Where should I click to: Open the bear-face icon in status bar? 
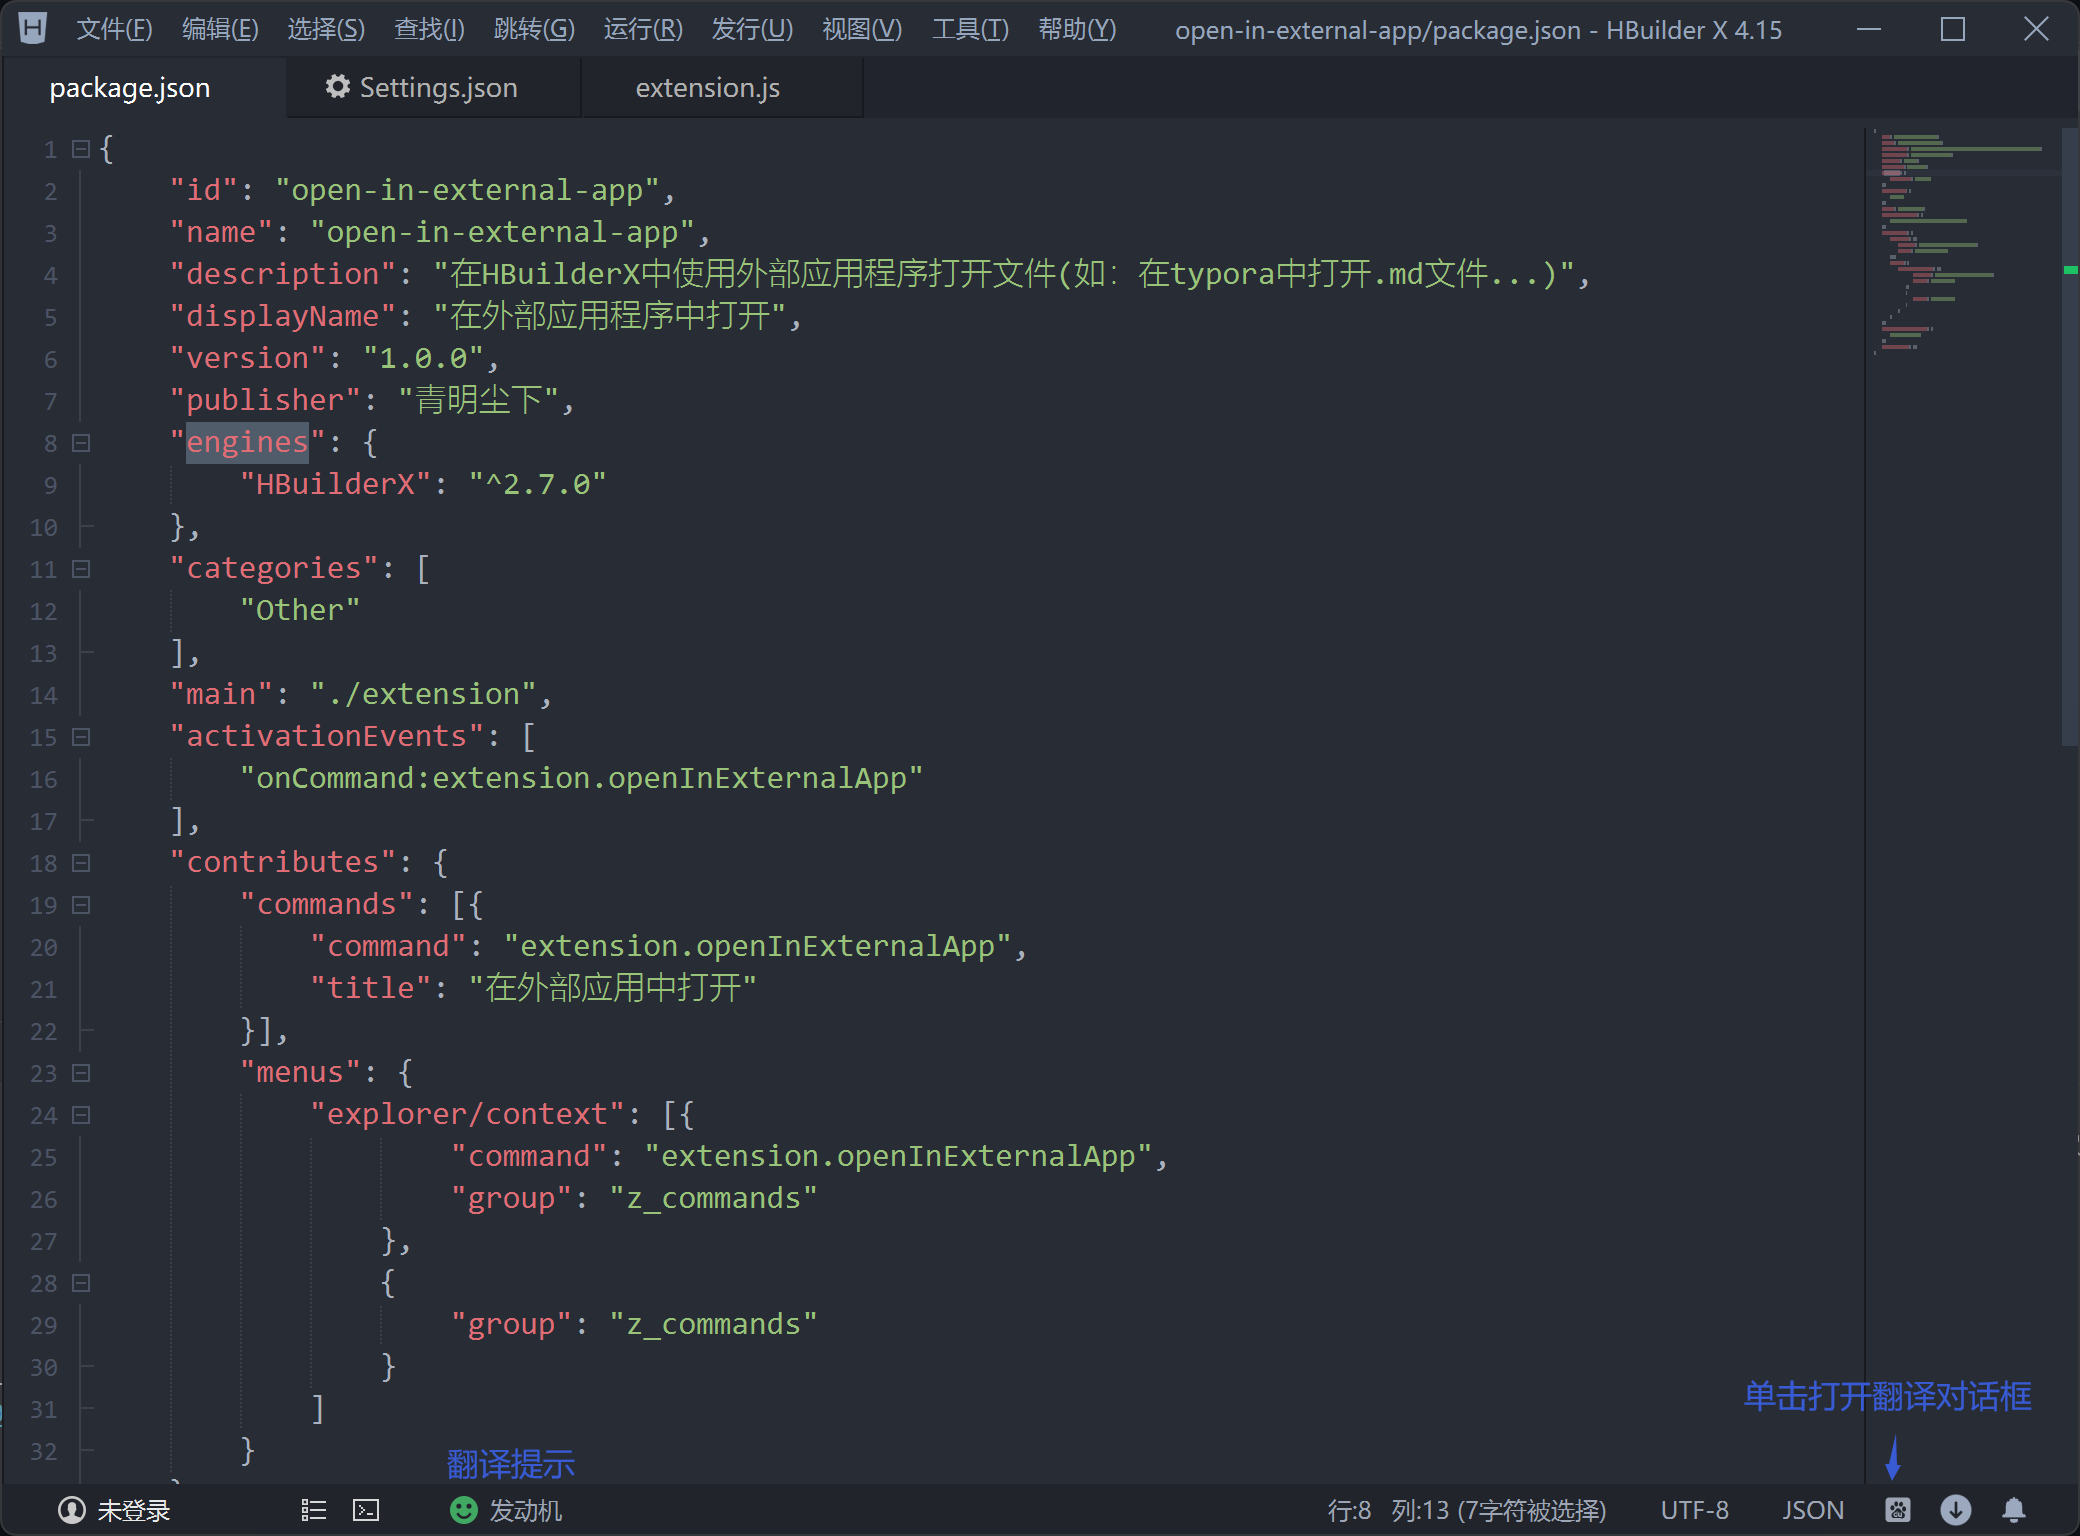coord(1898,1510)
